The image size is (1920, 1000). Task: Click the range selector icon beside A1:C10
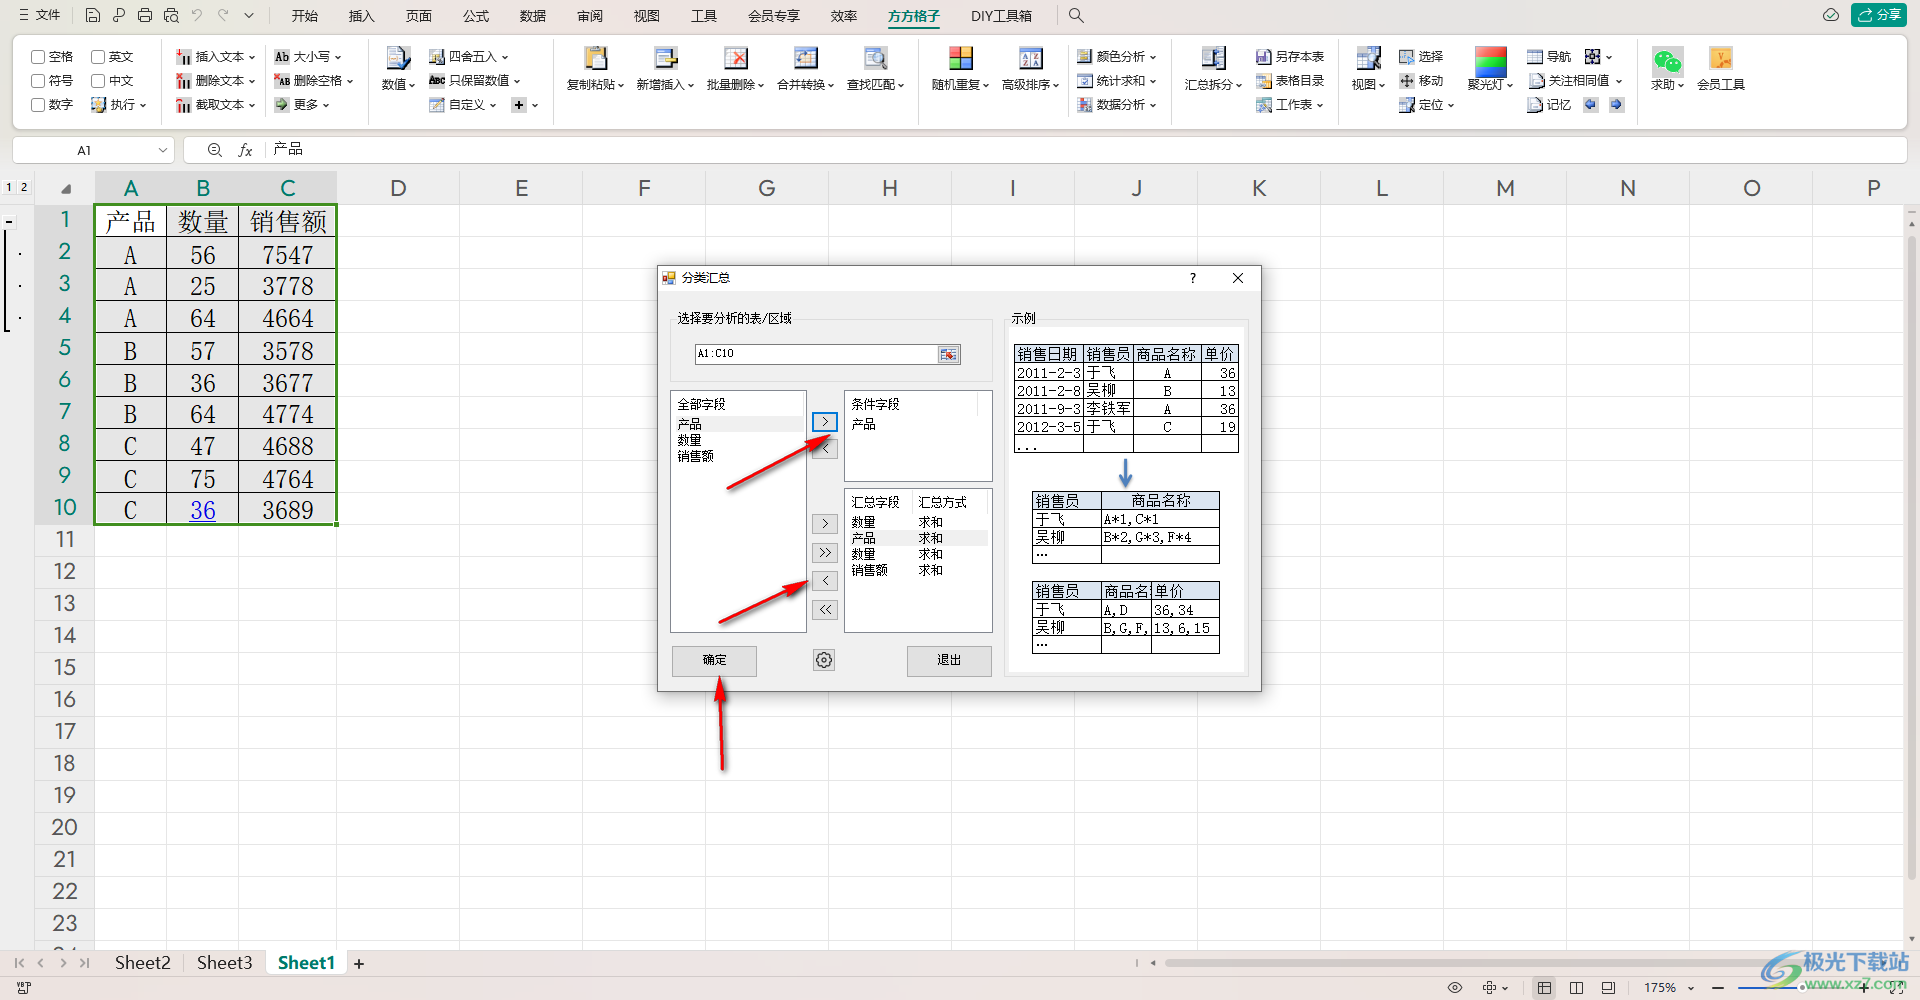(x=948, y=354)
